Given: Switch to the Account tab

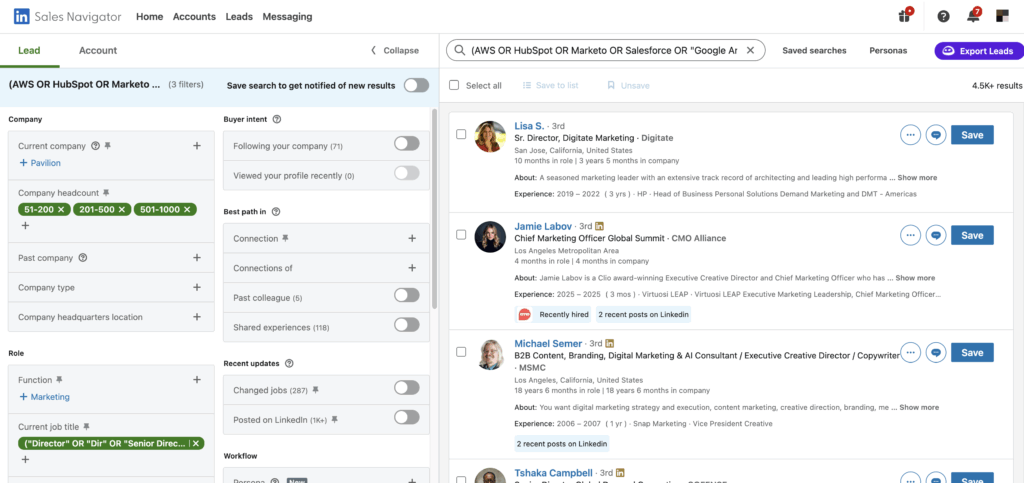Looking at the screenshot, I should (98, 50).
